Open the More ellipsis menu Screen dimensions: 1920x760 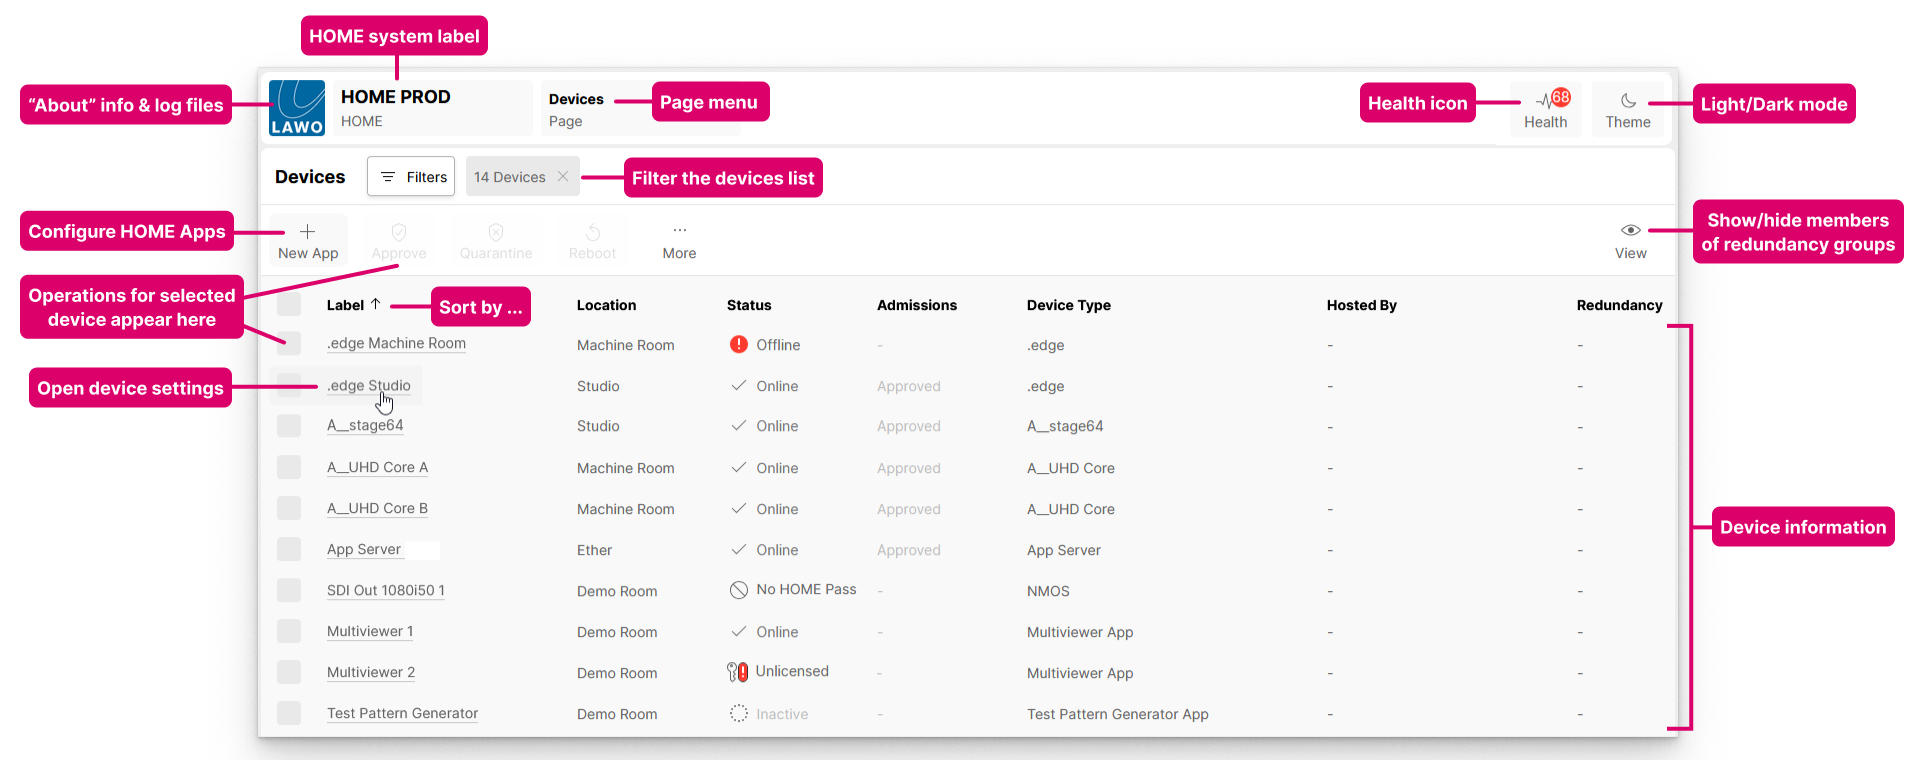click(x=679, y=231)
